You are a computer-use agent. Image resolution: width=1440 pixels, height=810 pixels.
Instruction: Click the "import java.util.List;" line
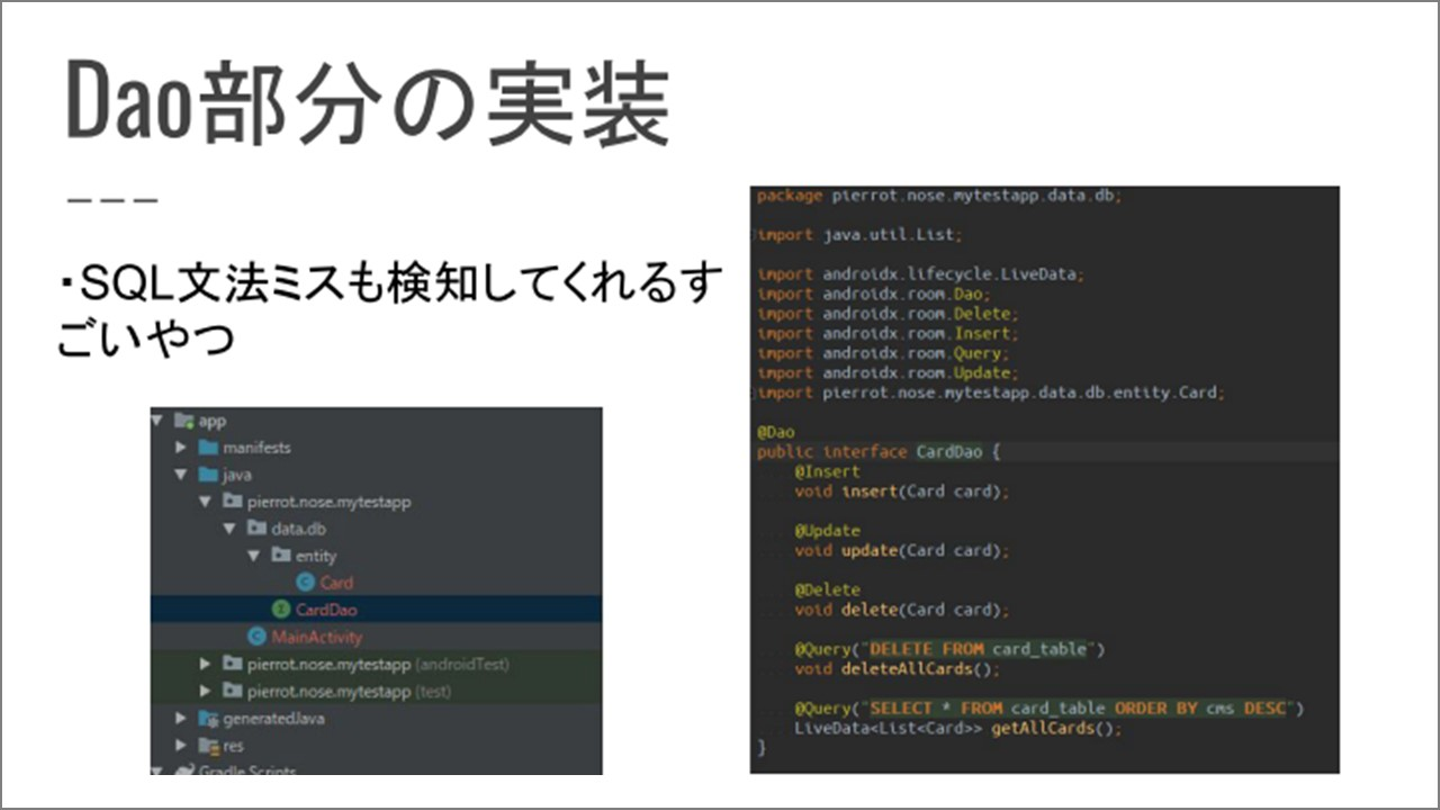(x=860, y=235)
